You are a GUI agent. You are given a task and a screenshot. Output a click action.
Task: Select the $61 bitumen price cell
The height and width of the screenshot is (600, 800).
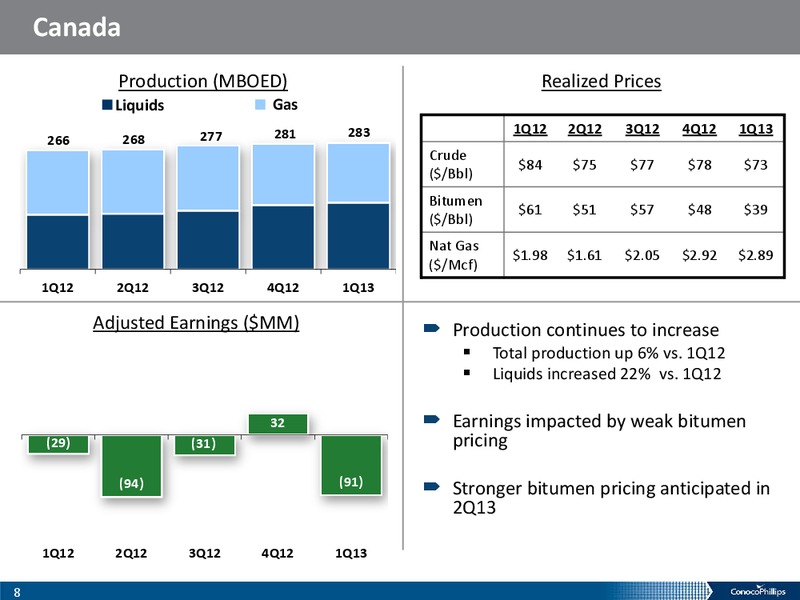530,210
